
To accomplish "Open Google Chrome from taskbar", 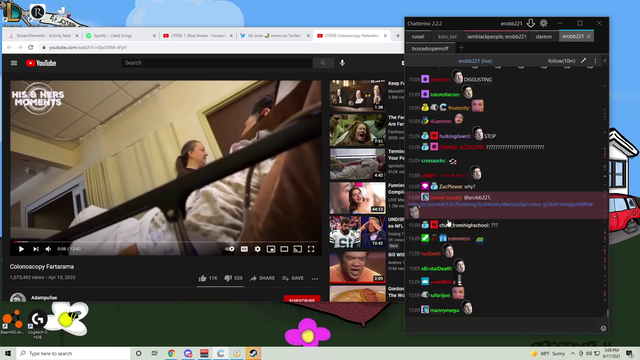I will [171, 353].
